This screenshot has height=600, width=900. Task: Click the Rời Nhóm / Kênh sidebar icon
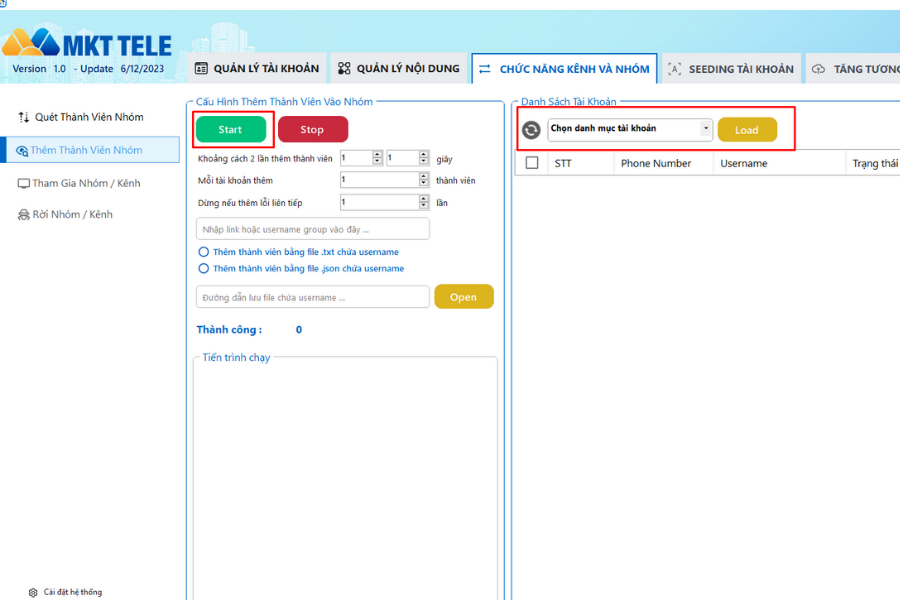(24, 215)
